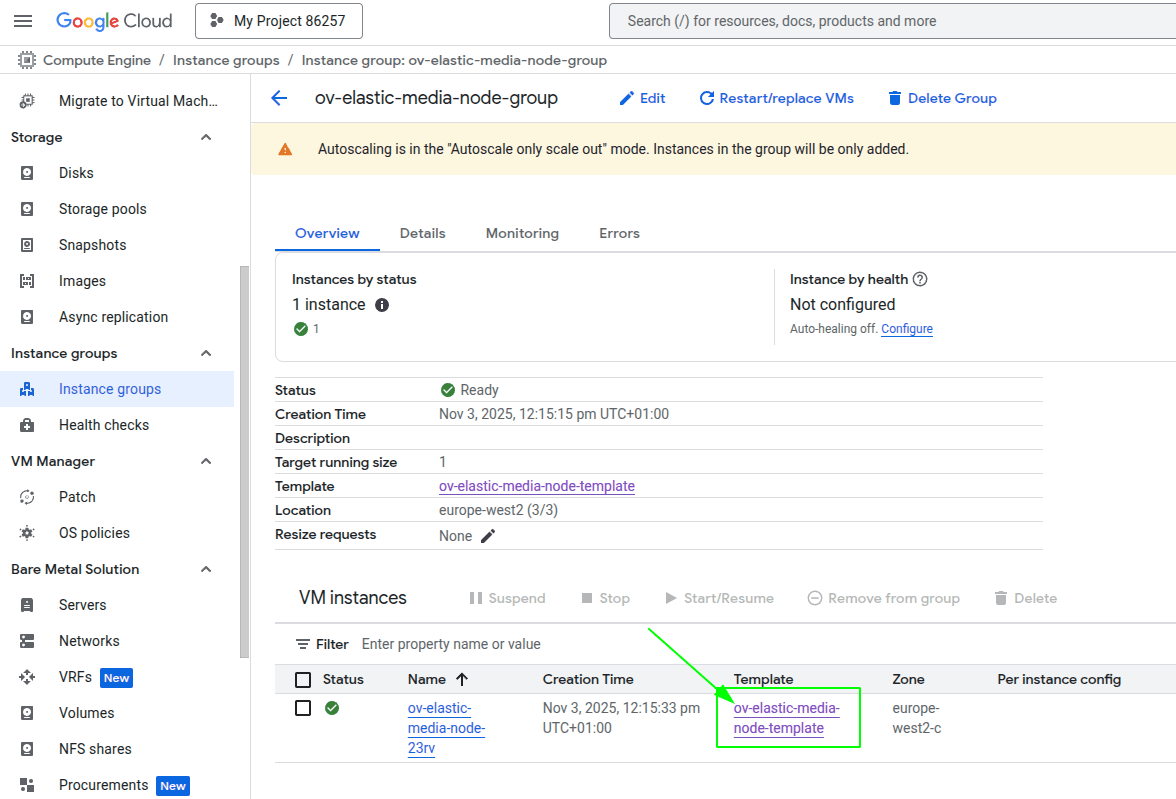Viewport: 1176px width, 799px height.
Task: Switch to the Details tab
Action: click(x=422, y=233)
